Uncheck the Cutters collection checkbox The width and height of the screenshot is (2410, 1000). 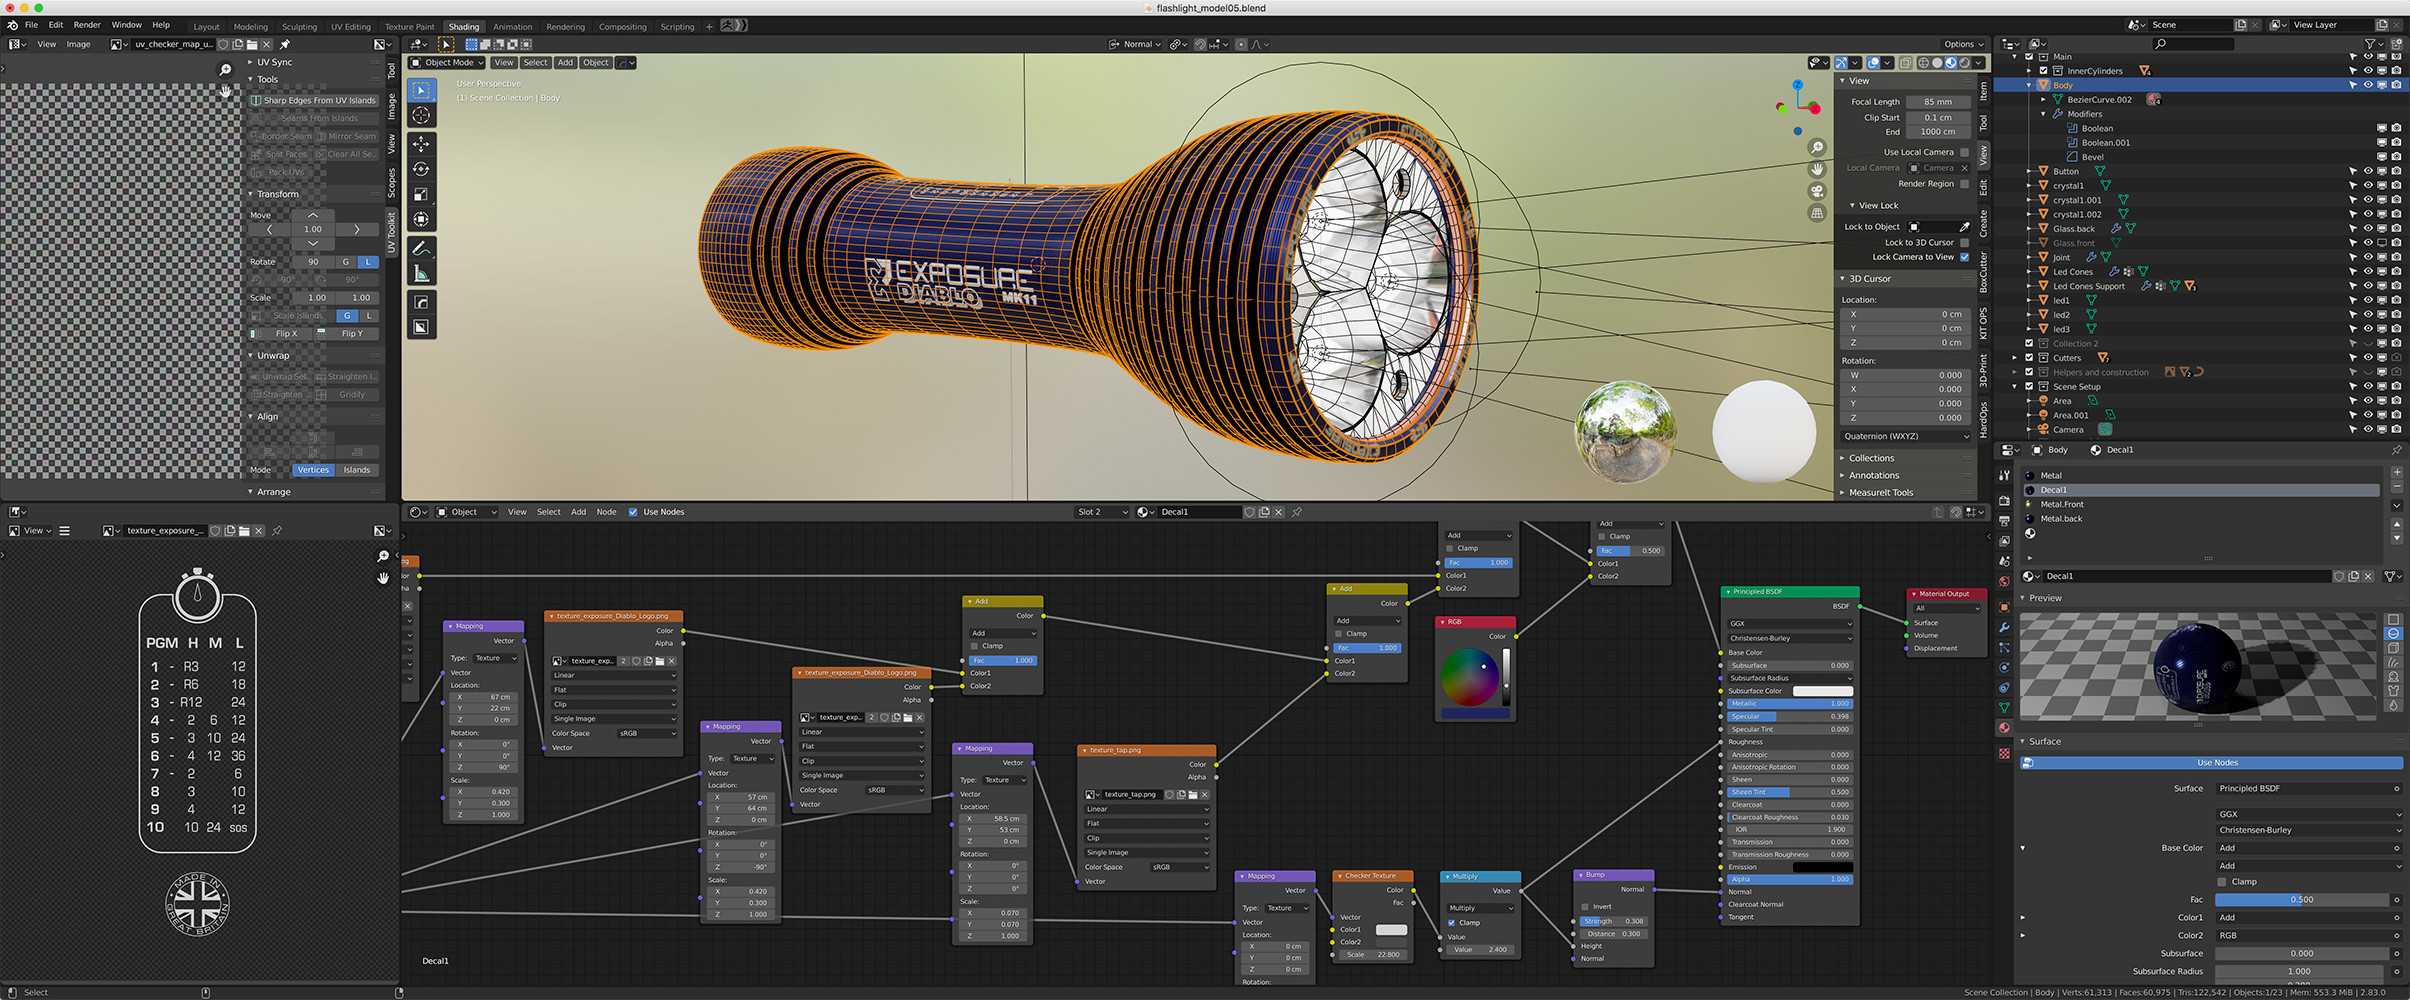[2029, 358]
